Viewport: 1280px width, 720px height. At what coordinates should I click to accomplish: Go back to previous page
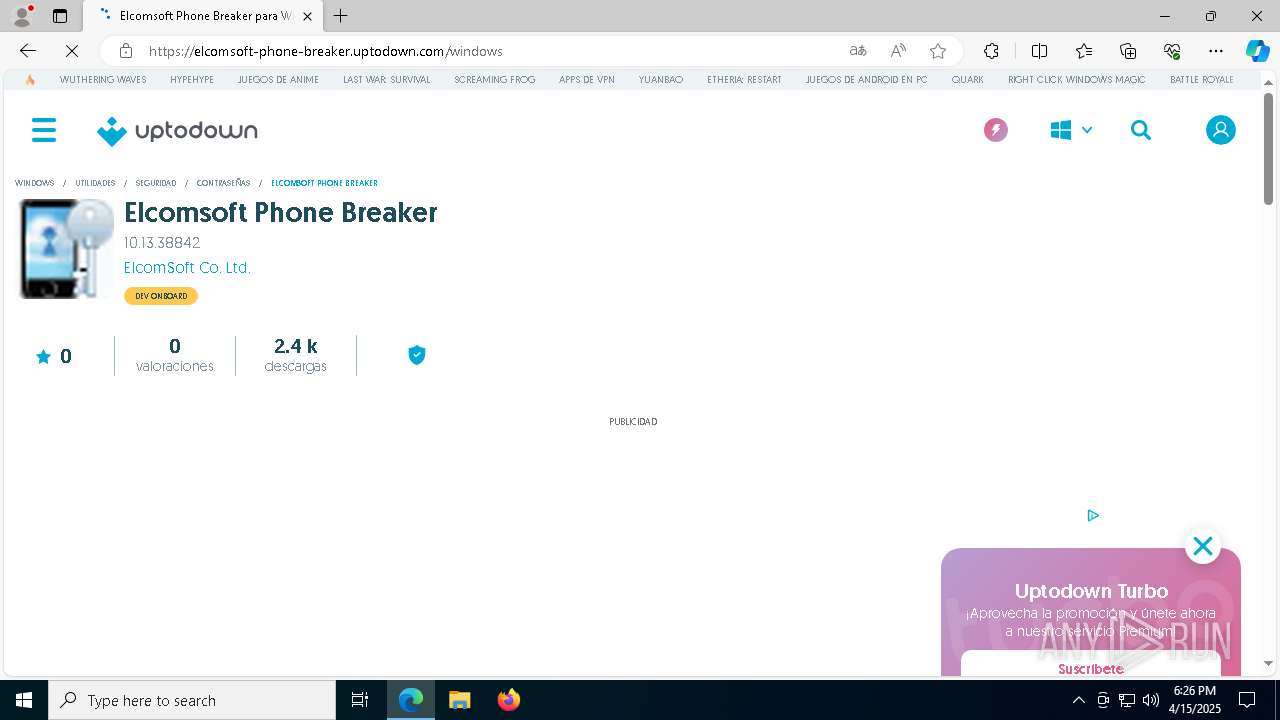28,51
